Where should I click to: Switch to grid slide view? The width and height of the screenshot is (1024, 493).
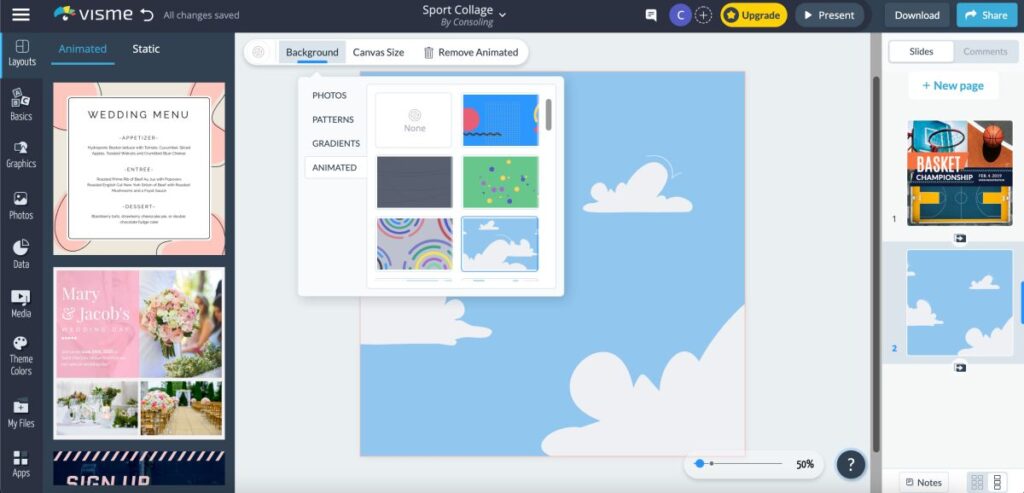pyautogui.click(x=977, y=482)
